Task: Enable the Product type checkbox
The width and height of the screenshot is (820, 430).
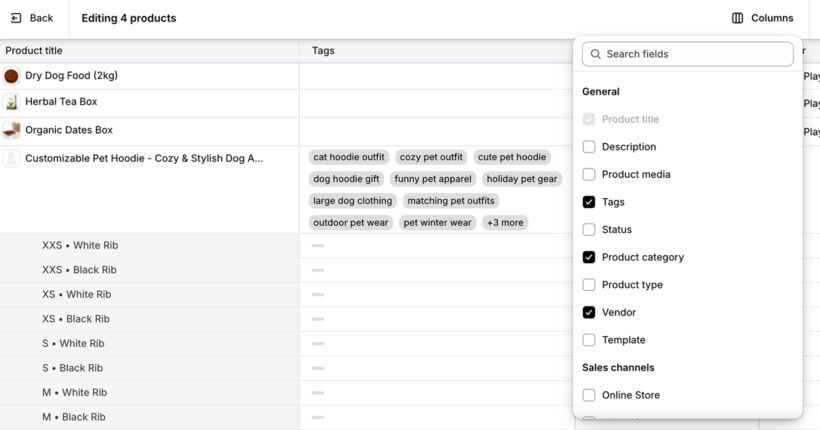Action: (589, 285)
